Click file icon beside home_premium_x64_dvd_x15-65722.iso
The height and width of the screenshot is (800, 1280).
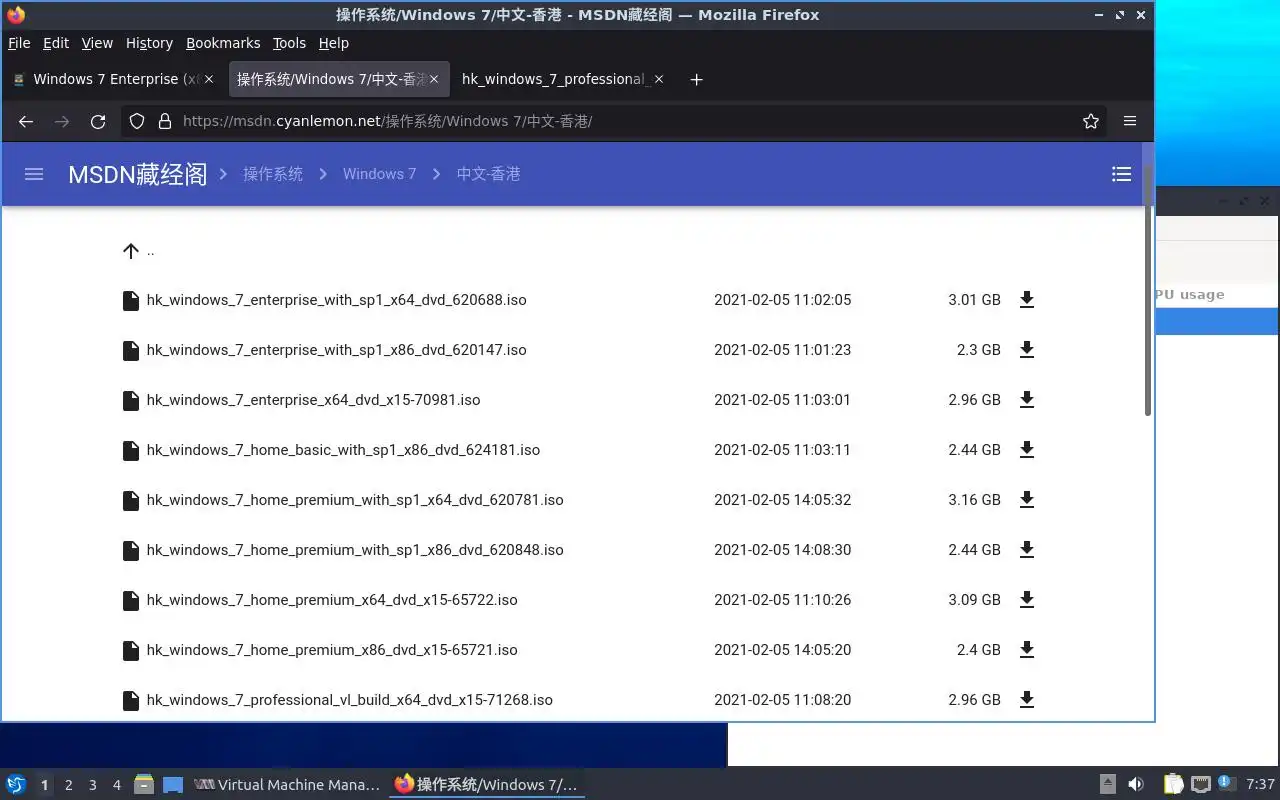pos(130,600)
